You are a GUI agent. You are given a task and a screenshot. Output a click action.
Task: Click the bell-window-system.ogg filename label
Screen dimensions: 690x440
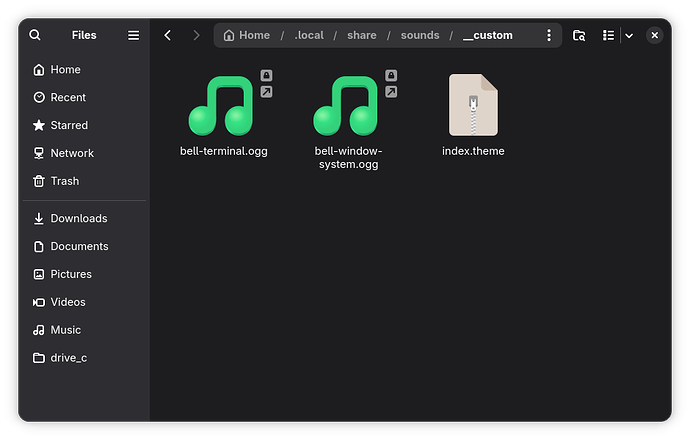click(x=349, y=158)
